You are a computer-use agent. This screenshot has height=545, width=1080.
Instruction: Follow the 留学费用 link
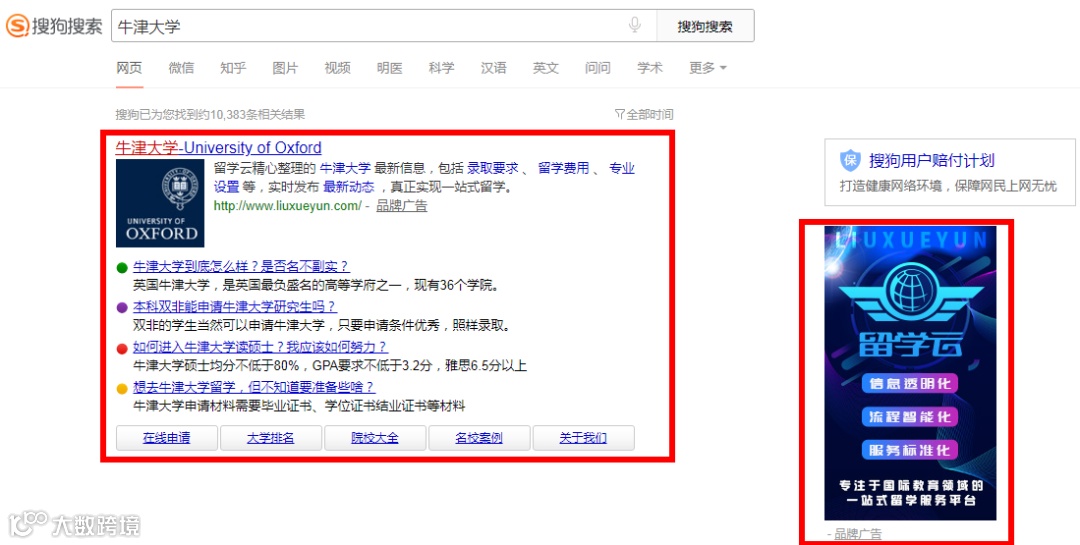click(x=563, y=168)
